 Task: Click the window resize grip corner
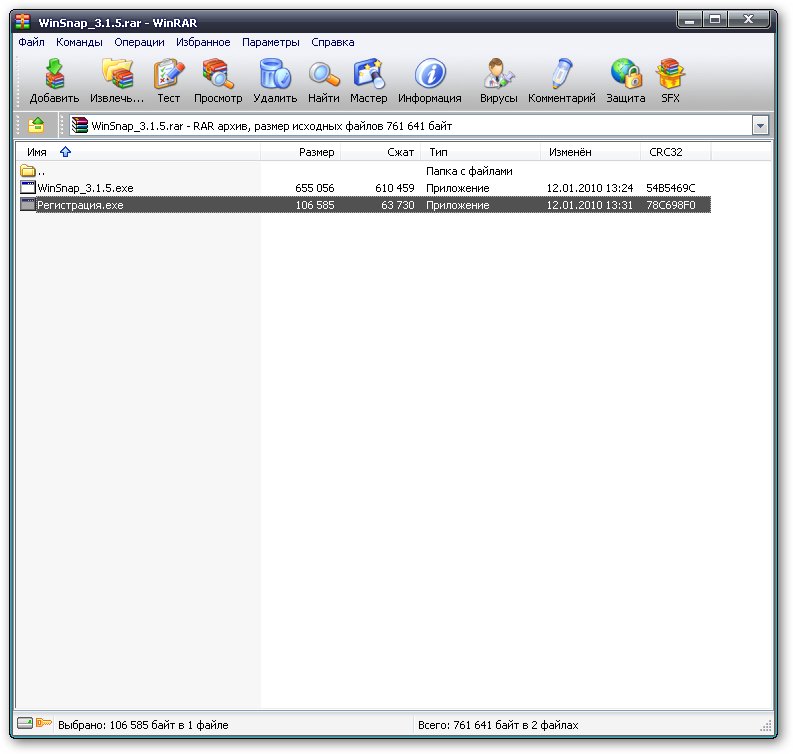(766, 725)
